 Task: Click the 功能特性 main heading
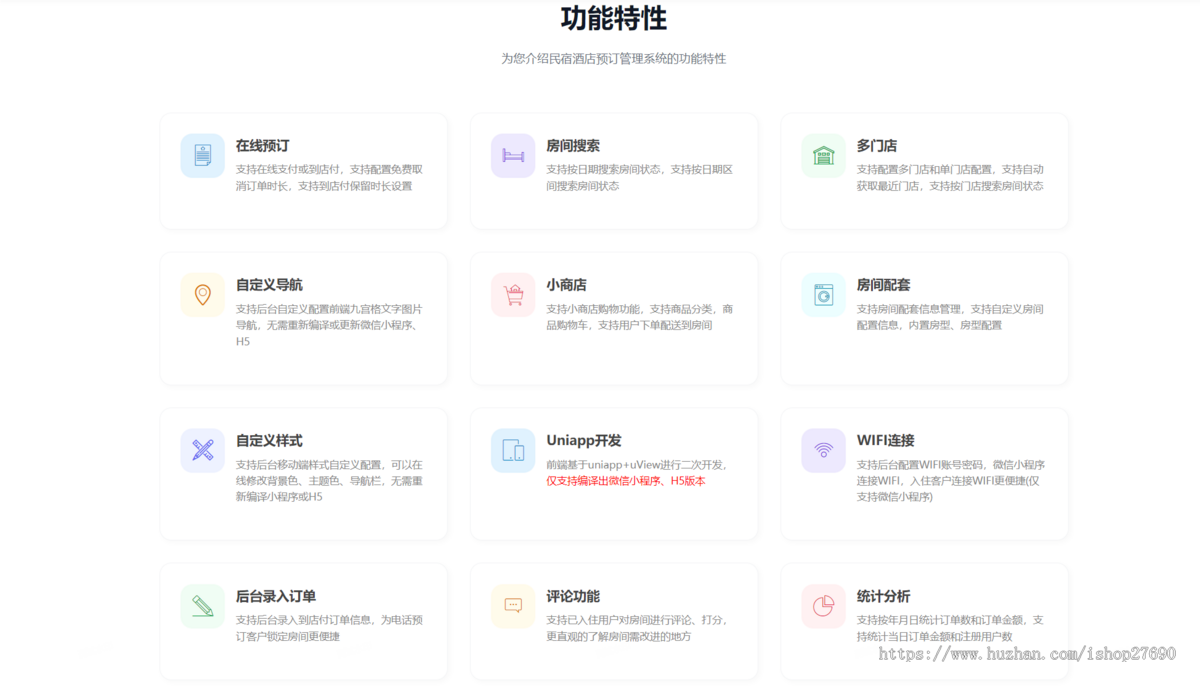[614, 18]
